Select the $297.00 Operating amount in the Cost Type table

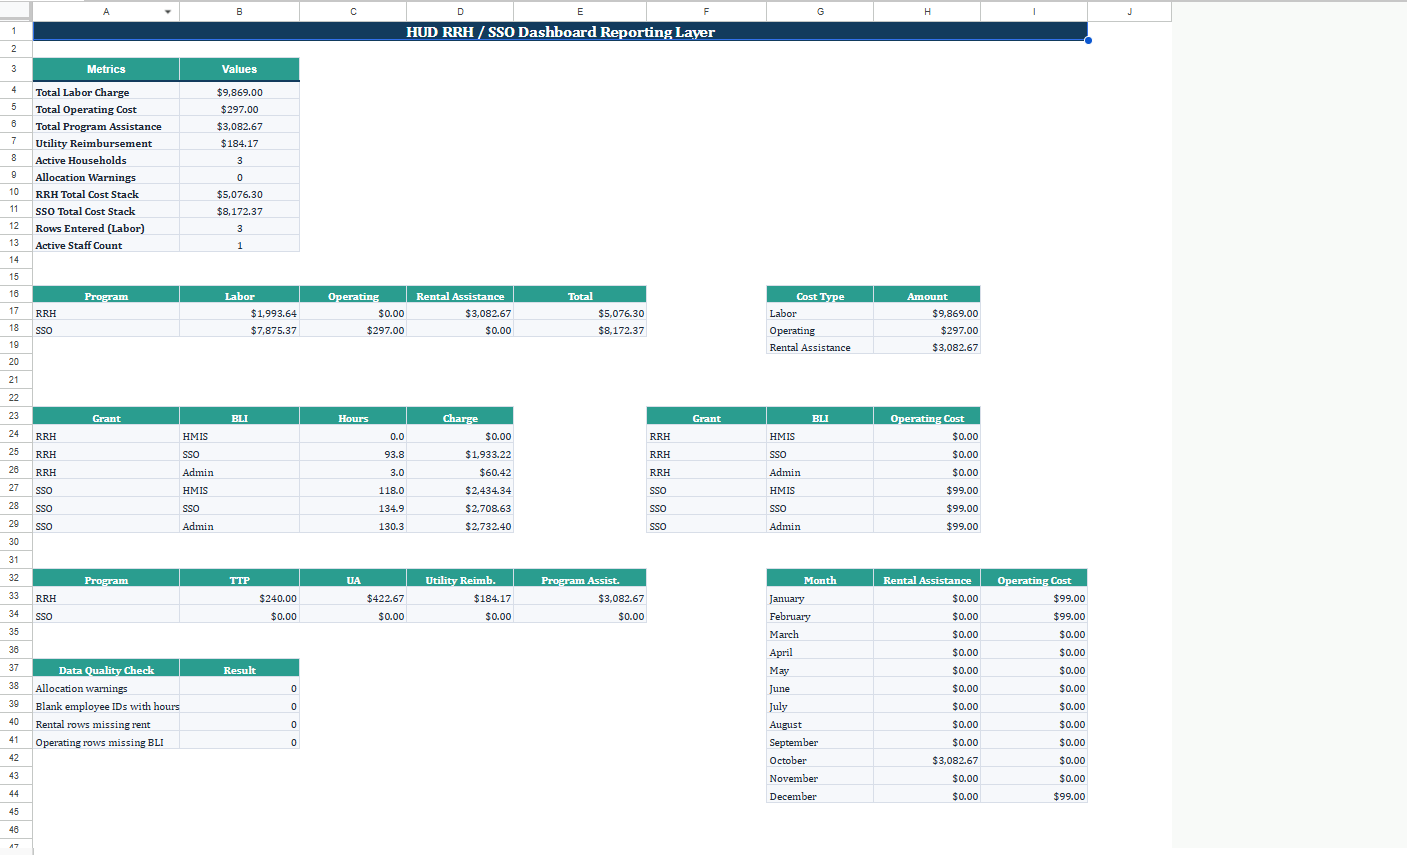point(927,330)
